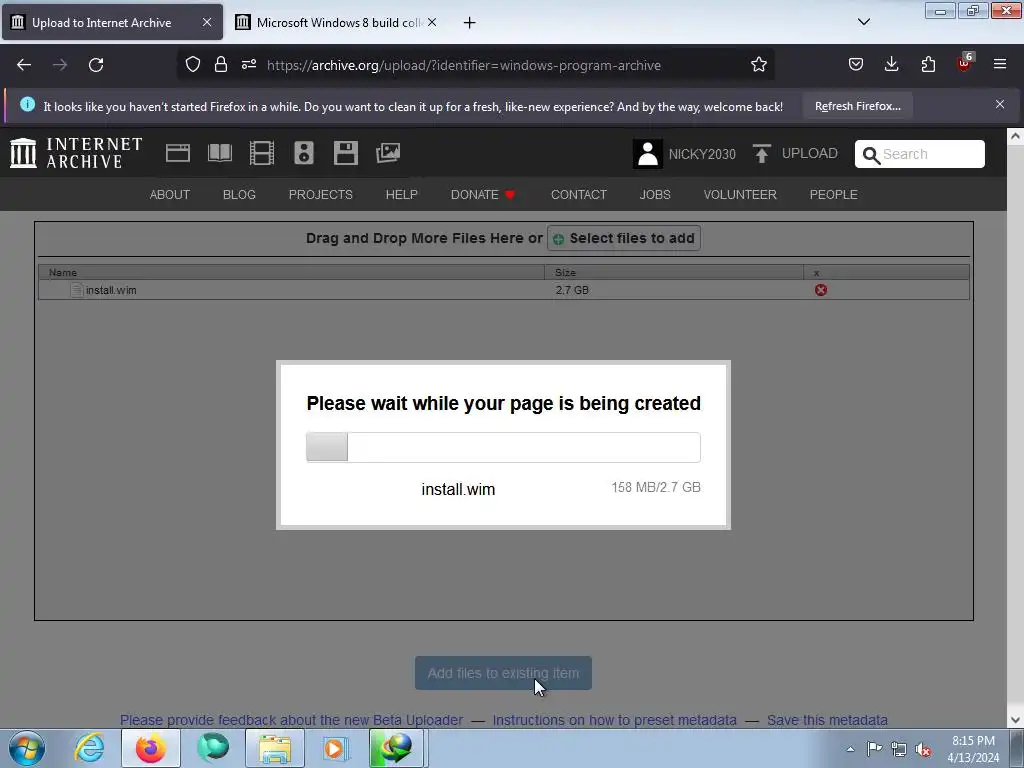
Task: Open the Extensions puzzle icon
Action: pos(928,65)
